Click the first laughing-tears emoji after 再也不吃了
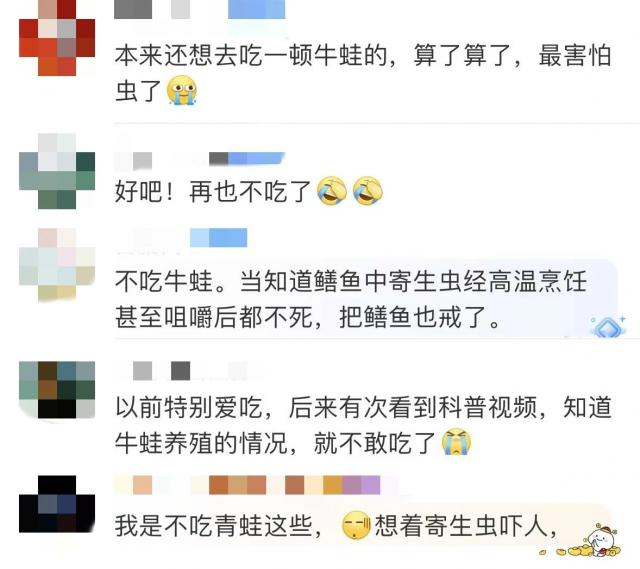The image size is (640, 569). (x=332, y=191)
